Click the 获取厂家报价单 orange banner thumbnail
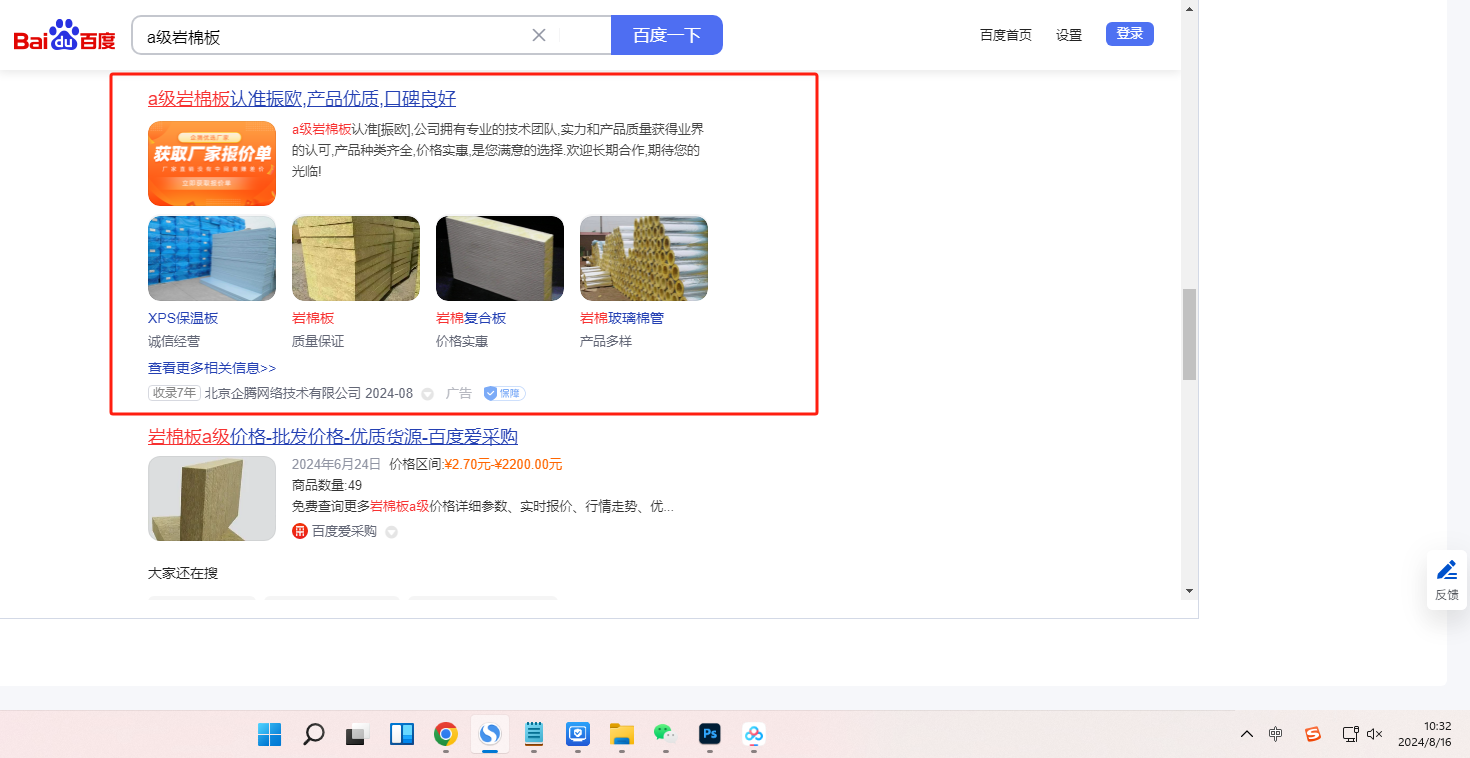The width and height of the screenshot is (1470, 758). pyautogui.click(x=212, y=163)
